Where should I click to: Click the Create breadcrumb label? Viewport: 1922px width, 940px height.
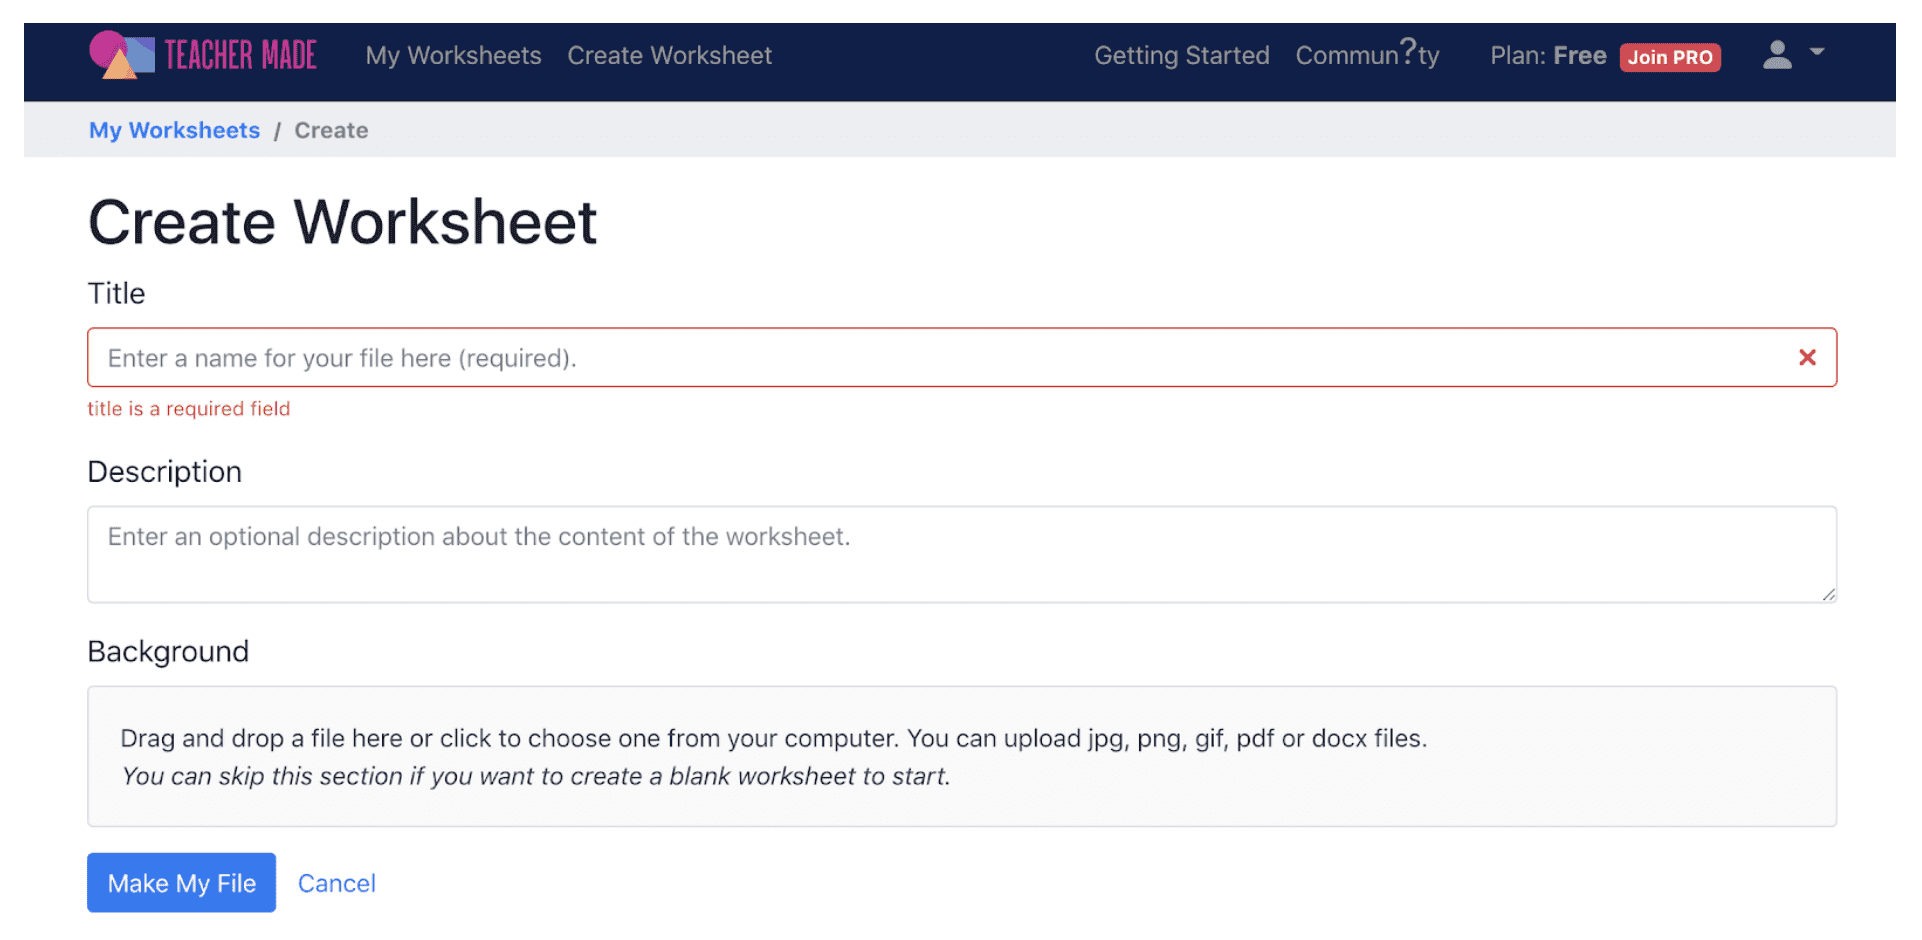pos(331,130)
